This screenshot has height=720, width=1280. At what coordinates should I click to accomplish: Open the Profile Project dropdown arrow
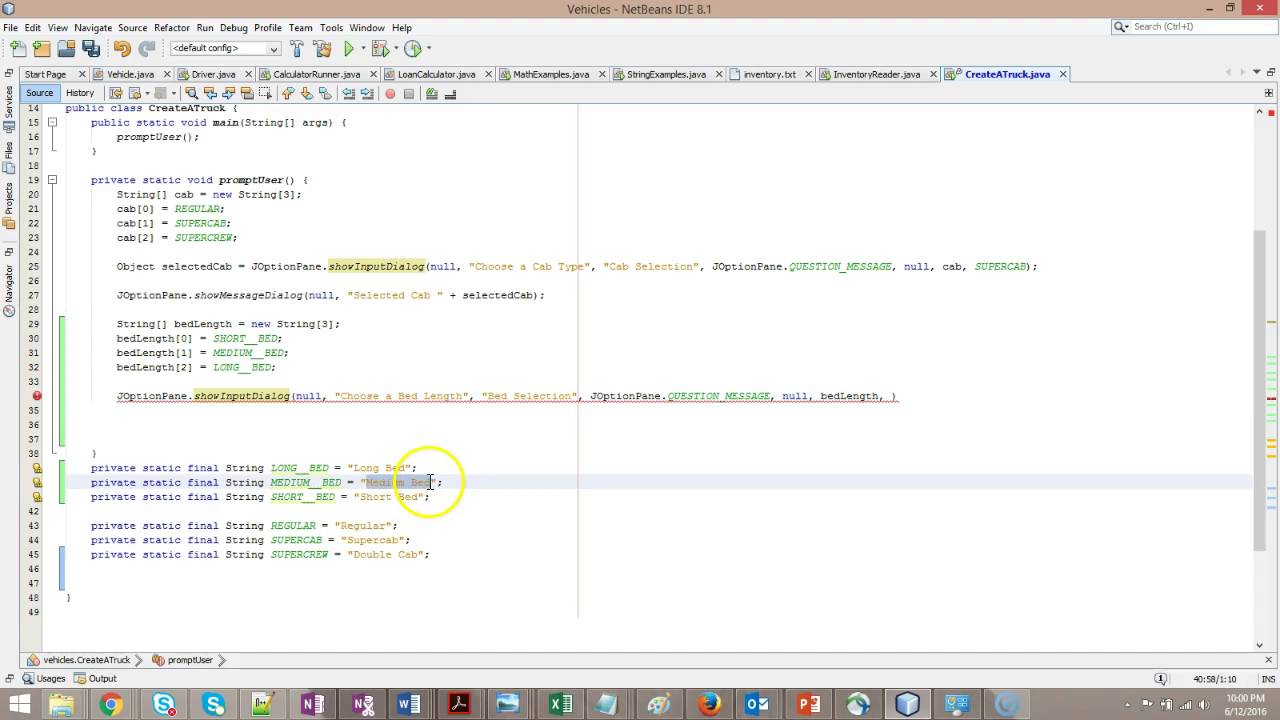coord(428,48)
